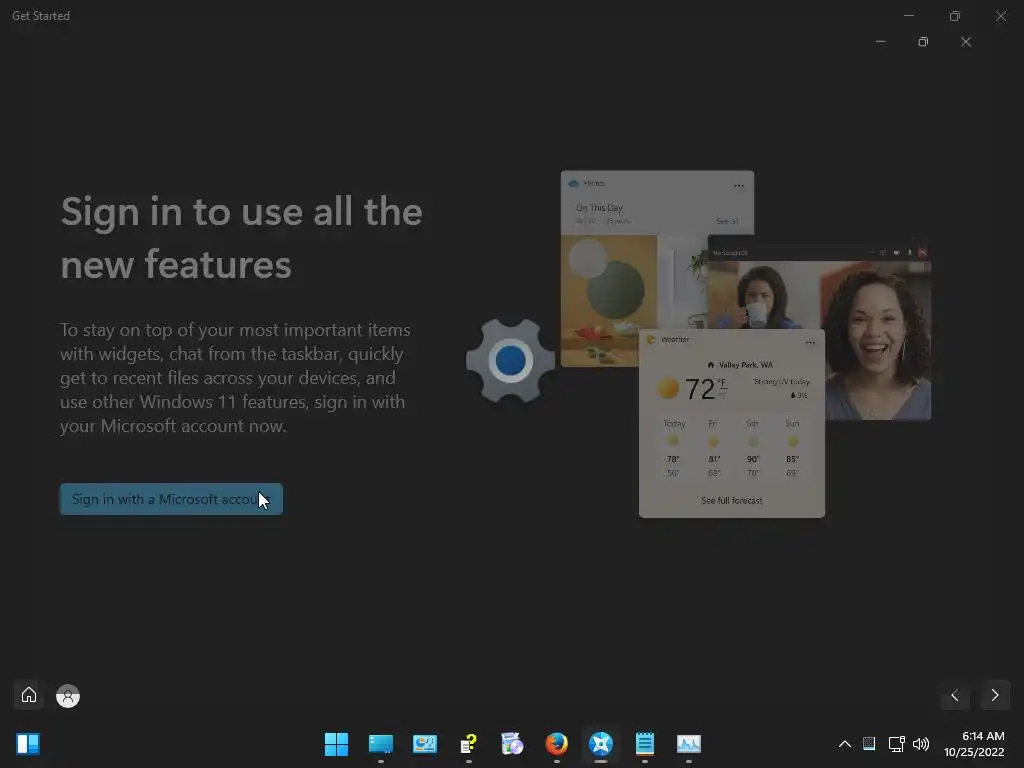Click the tray icon beside the chevron

(869, 744)
